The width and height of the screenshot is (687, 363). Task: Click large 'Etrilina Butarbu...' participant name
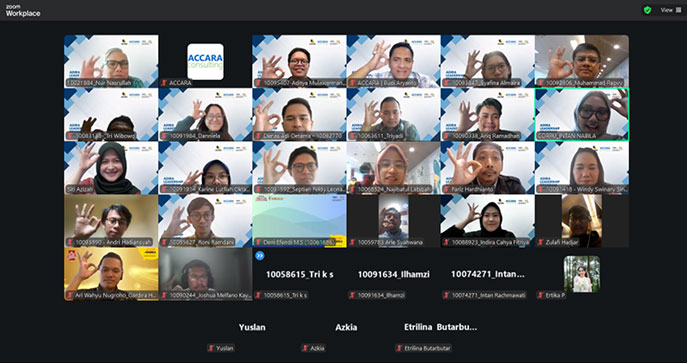click(440, 328)
